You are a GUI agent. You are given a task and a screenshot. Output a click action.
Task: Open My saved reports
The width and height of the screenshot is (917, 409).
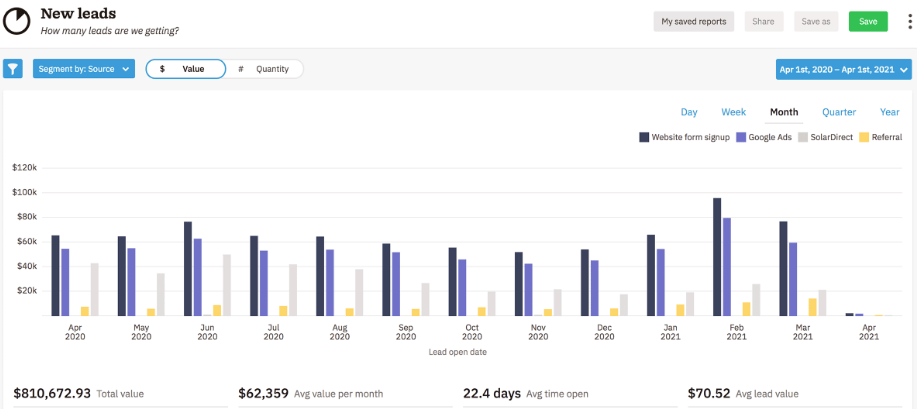coord(694,21)
